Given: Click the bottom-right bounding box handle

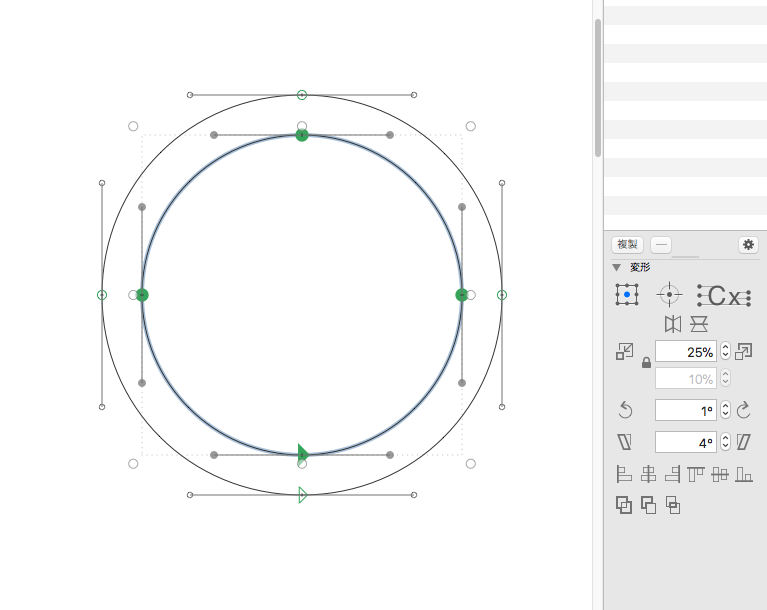Looking at the screenshot, I should point(471,464).
